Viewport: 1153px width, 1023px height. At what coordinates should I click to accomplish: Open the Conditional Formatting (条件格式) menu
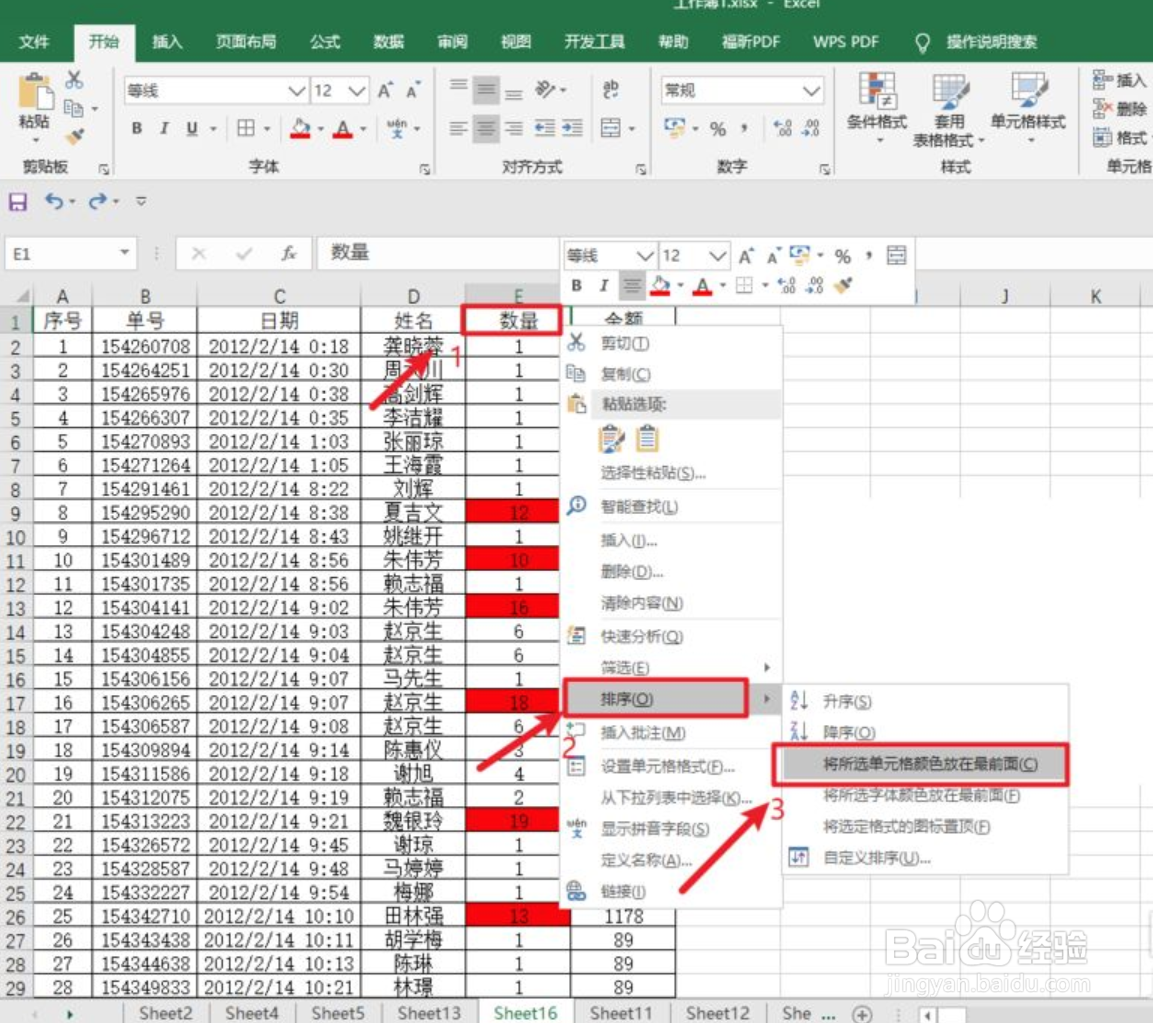coord(877,107)
